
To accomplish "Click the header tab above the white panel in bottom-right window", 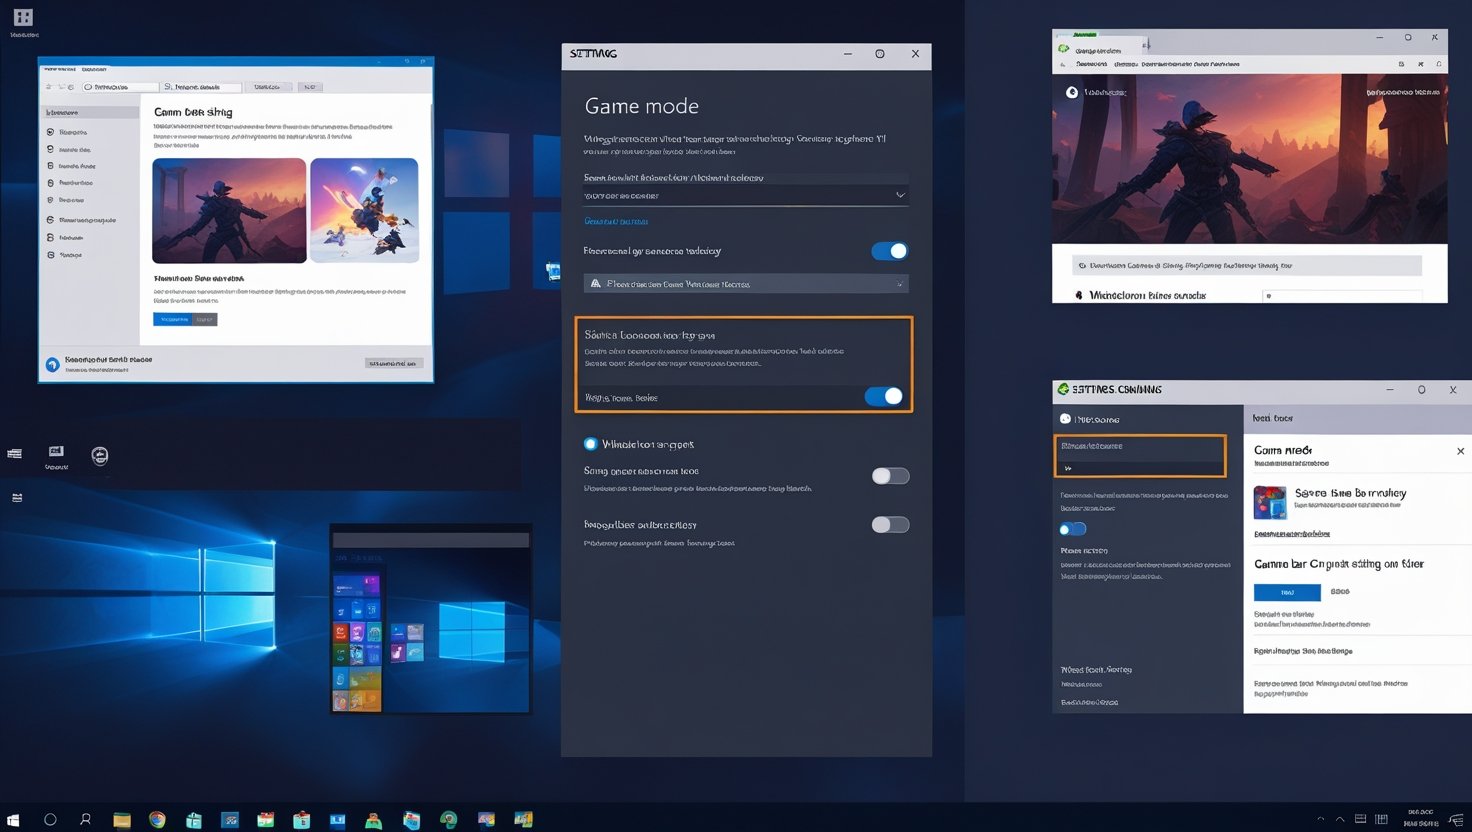I will click(1273, 418).
